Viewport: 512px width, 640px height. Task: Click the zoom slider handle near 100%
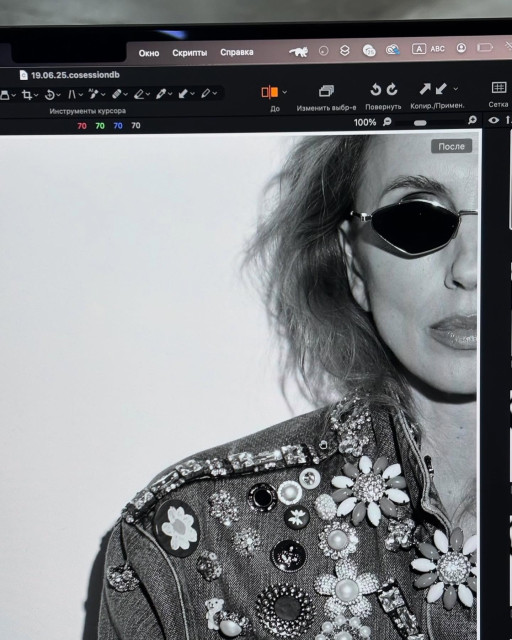[x=420, y=123]
